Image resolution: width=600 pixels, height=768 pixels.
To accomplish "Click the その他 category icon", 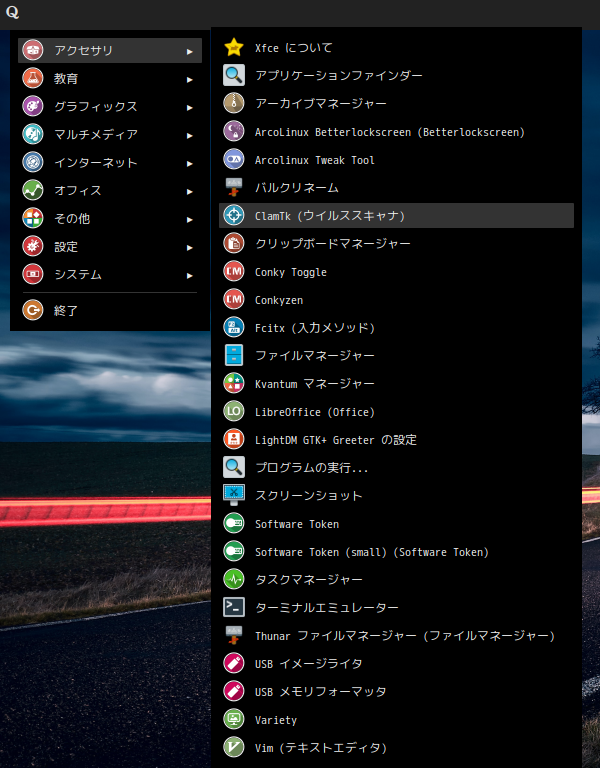I will click(x=33, y=218).
